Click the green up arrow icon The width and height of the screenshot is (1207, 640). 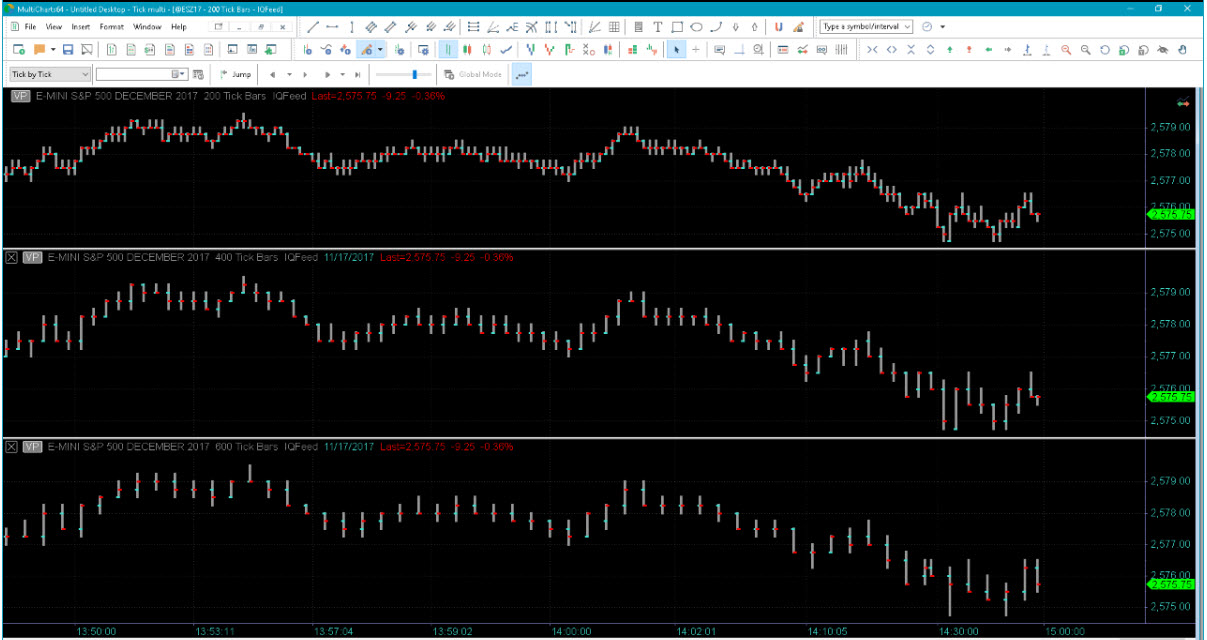tap(950, 49)
